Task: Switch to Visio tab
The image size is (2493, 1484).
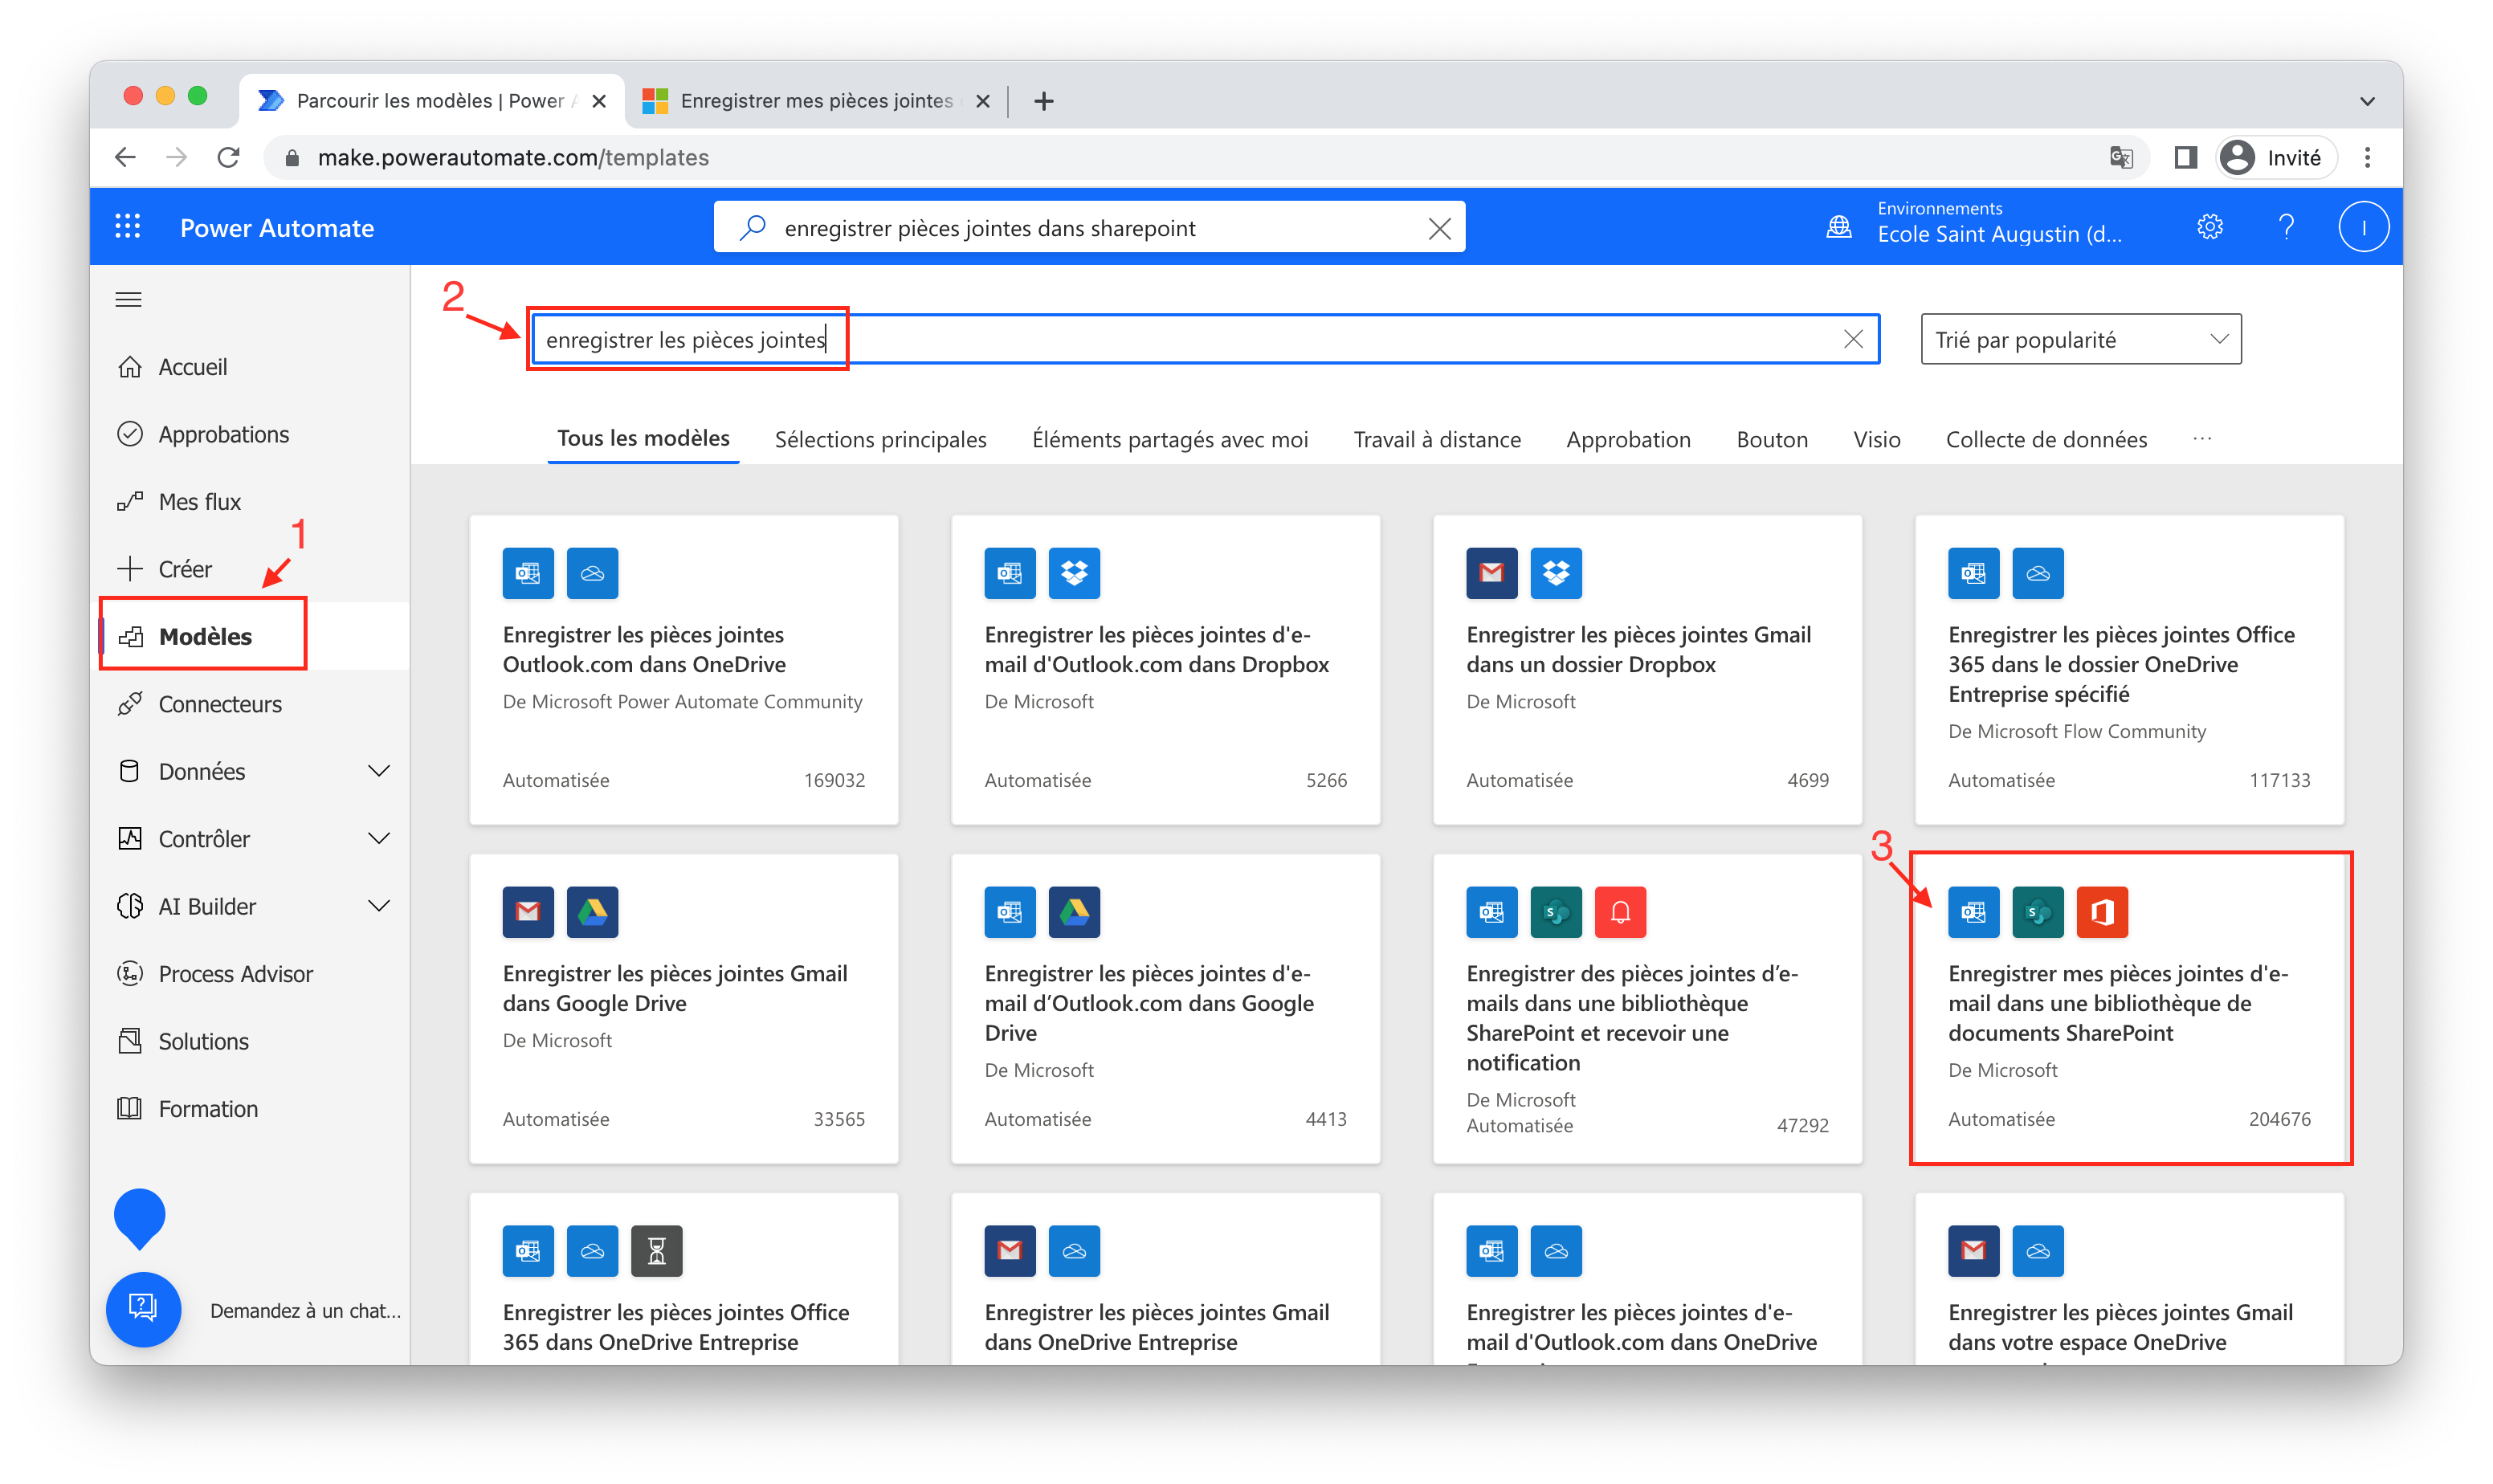Action: tap(1876, 439)
